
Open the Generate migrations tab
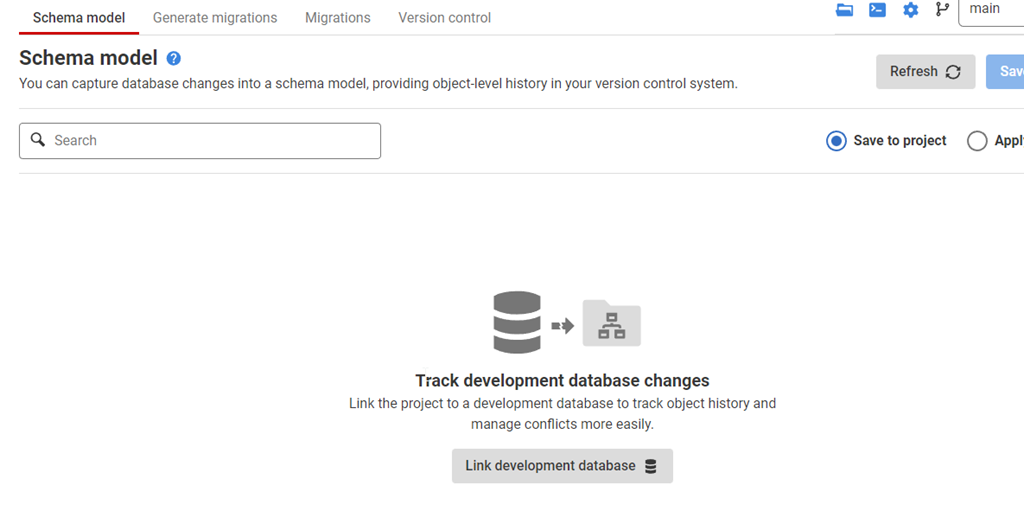click(x=215, y=18)
